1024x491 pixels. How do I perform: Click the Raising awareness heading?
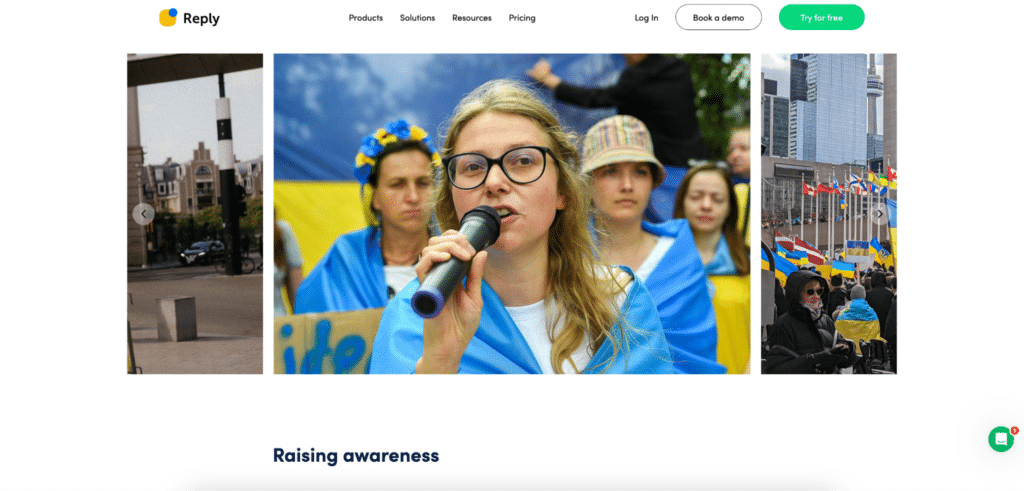tap(356, 455)
